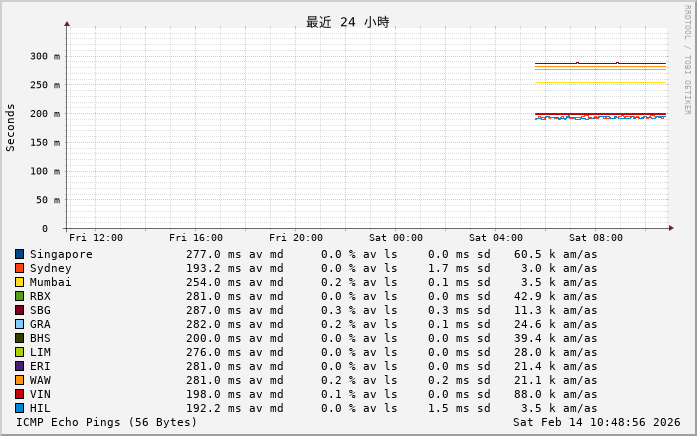Click the GRA light blue legend swatch
Viewport: 697px width, 436px height.
pyautogui.click(x=19, y=324)
